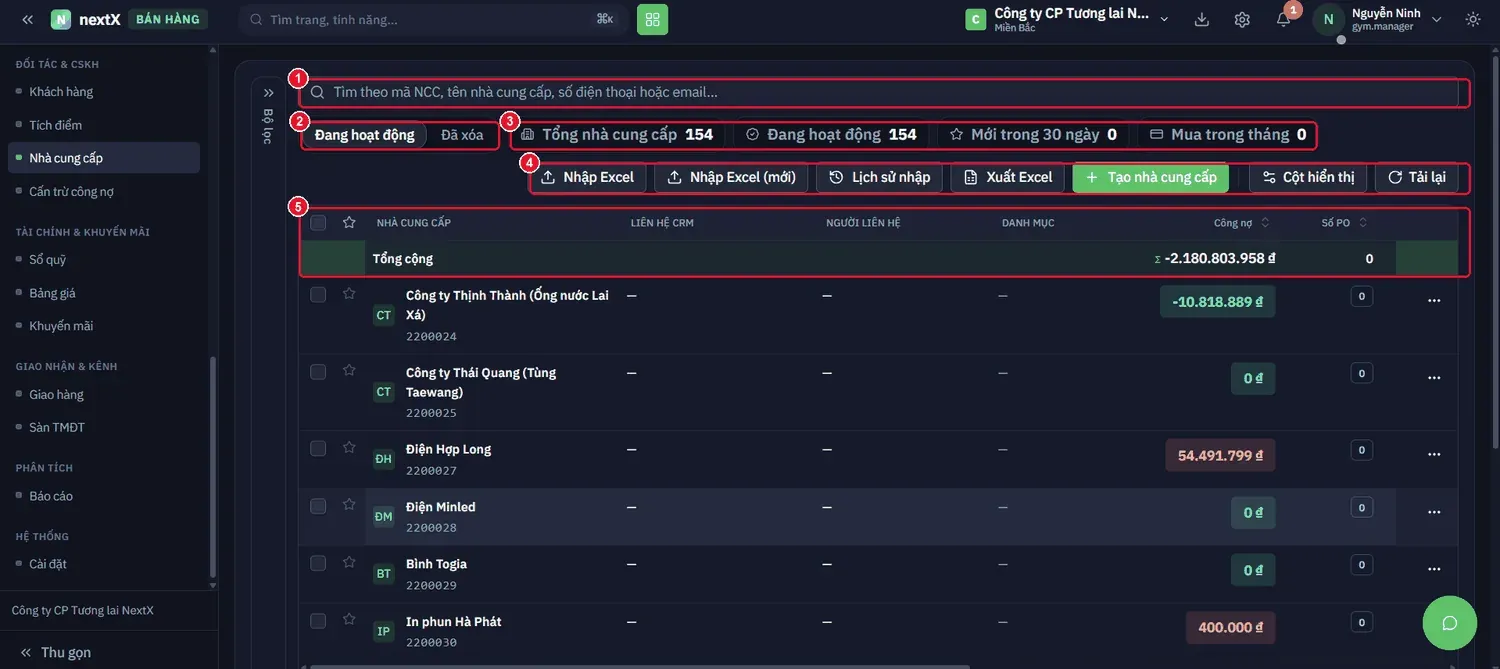Check the Công ty Thái Quang row
The width and height of the screenshot is (1500, 669).
[318, 371]
